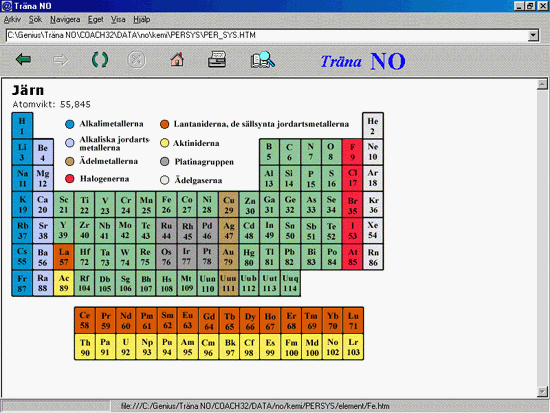The image size is (550, 413).
Task: Open the Navigera menu
Action: (x=65, y=20)
